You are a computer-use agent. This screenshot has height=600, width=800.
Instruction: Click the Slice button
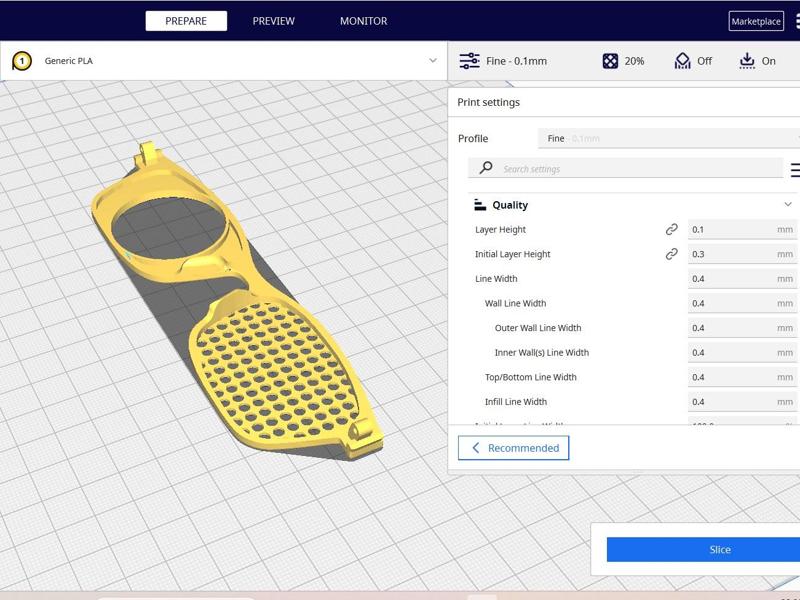pos(703,549)
